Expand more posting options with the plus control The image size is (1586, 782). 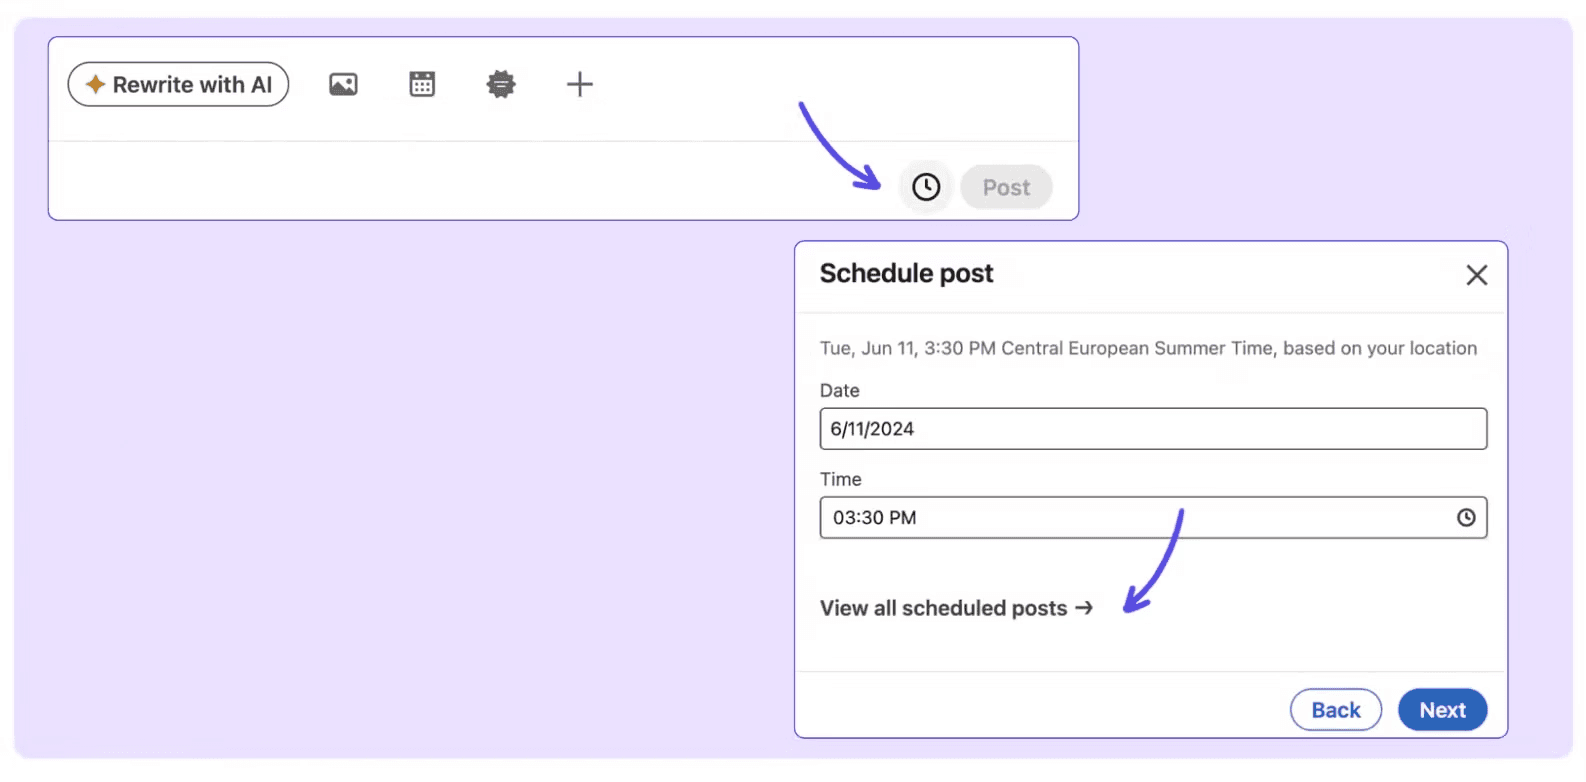click(x=580, y=84)
